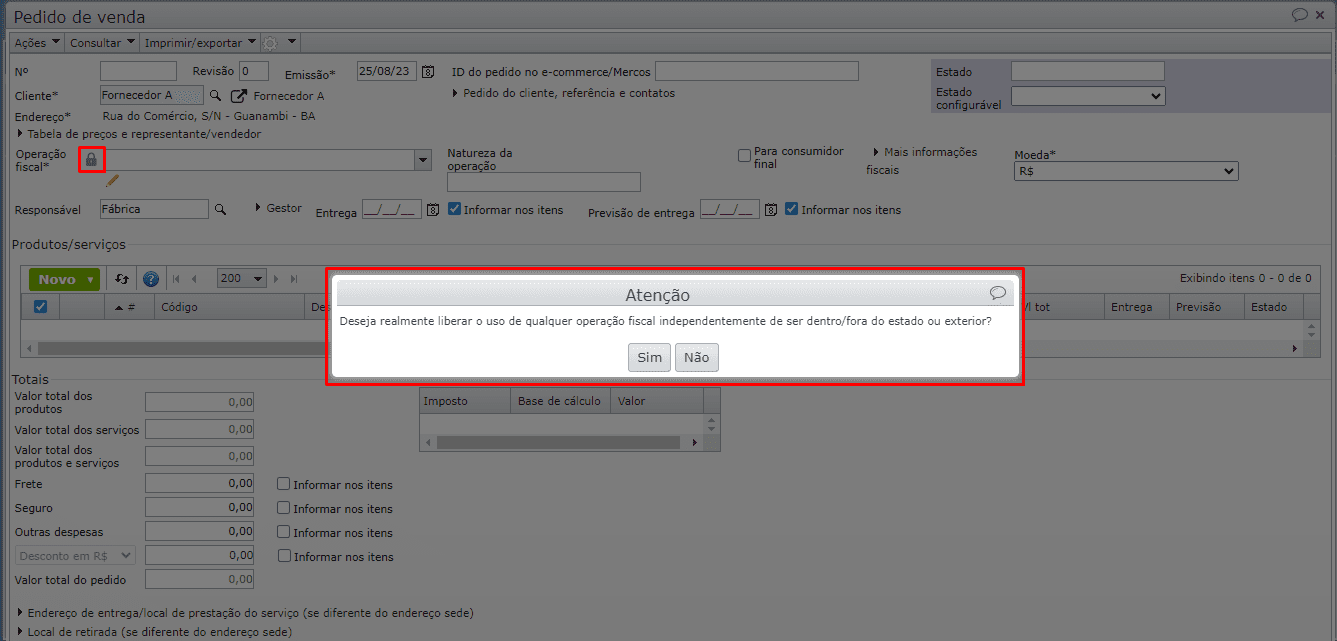Expand Local de retirada section
1337x641 pixels.
[154, 632]
